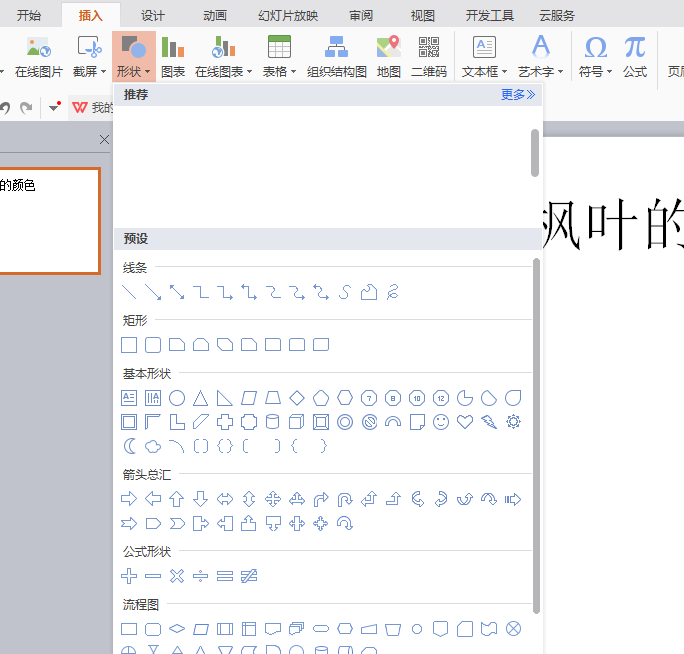Expand the 符号 dropdown arrow

click(x=609, y=72)
